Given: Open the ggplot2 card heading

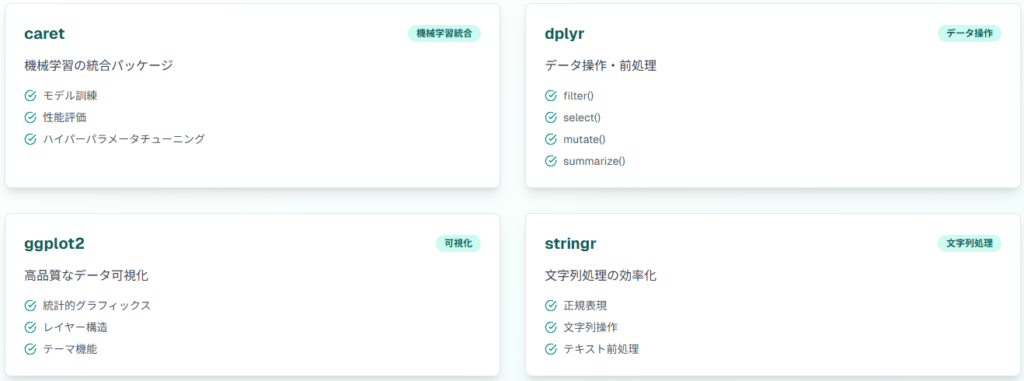Looking at the screenshot, I should click(x=54, y=244).
